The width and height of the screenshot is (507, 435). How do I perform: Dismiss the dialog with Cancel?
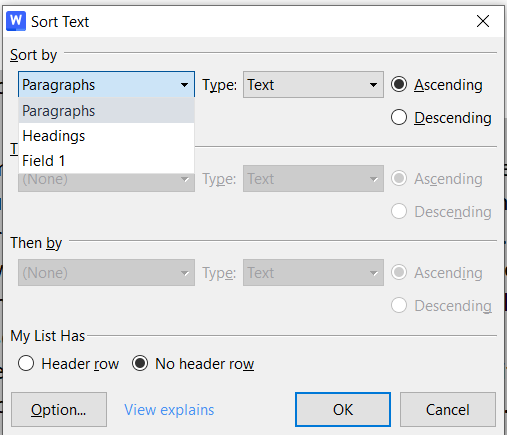(448, 410)
